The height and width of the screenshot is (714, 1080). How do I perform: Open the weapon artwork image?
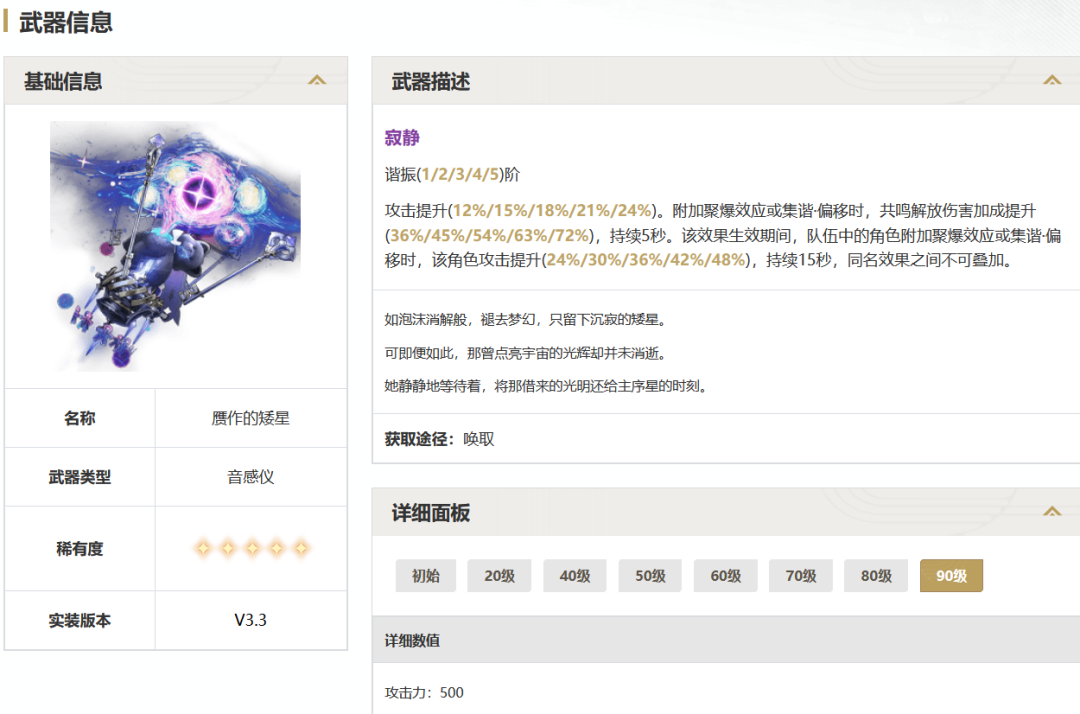(175, 246)
